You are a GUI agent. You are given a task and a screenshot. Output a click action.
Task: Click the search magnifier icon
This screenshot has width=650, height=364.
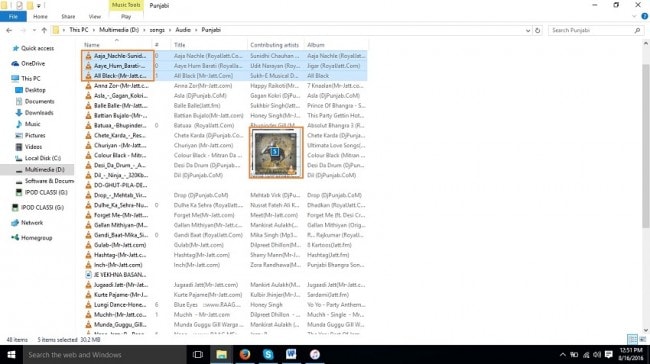637,30
